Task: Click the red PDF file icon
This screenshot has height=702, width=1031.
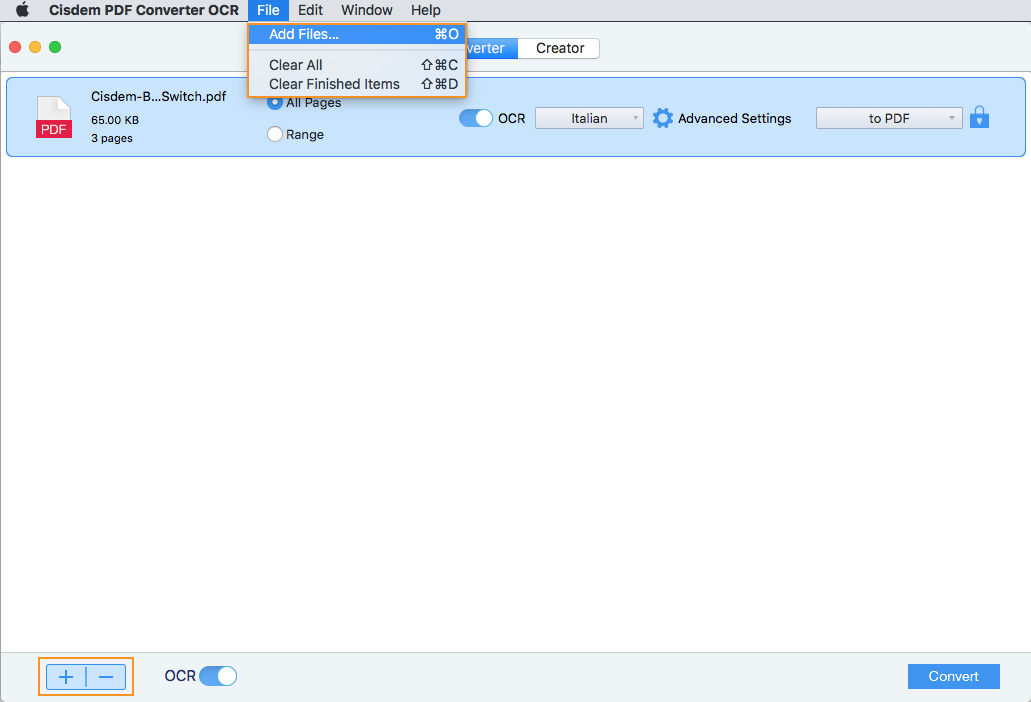Action: pos(54,117)
